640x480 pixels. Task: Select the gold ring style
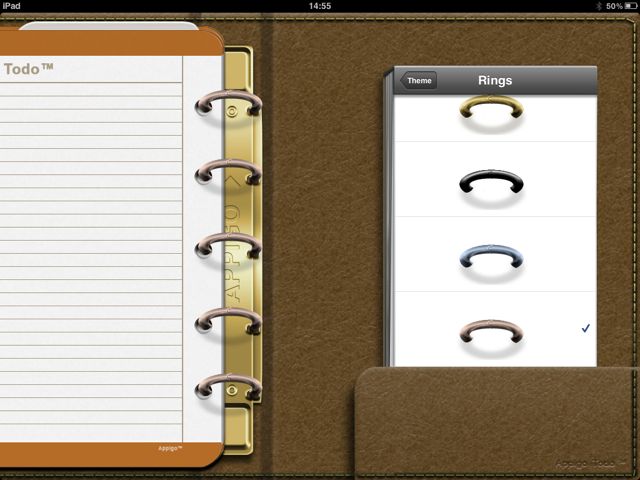pos(495,118)
